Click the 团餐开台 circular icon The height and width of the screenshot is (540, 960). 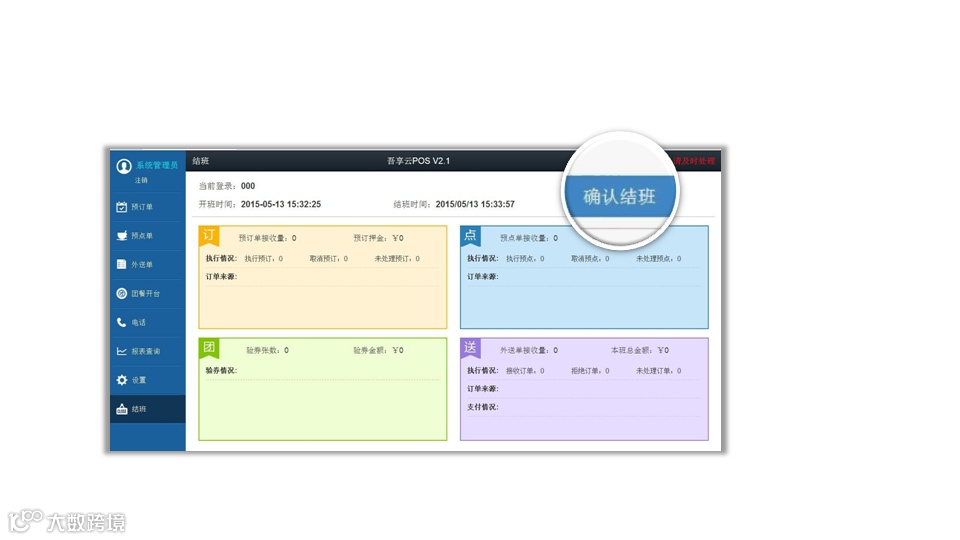click(122, 293)
